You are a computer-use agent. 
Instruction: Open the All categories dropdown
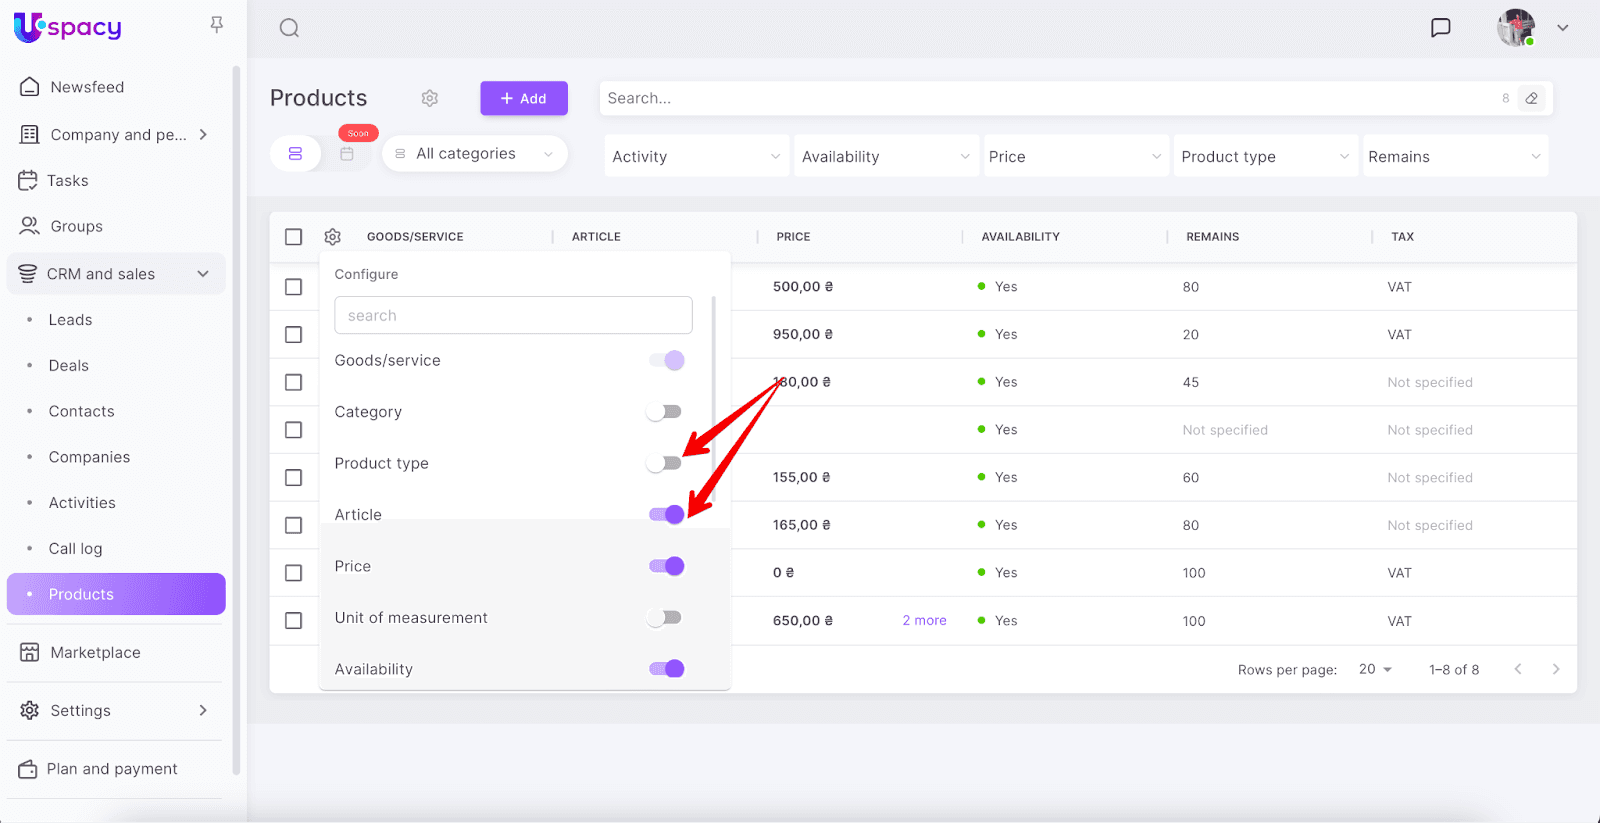pyautogui.click(x=475, y=154)
